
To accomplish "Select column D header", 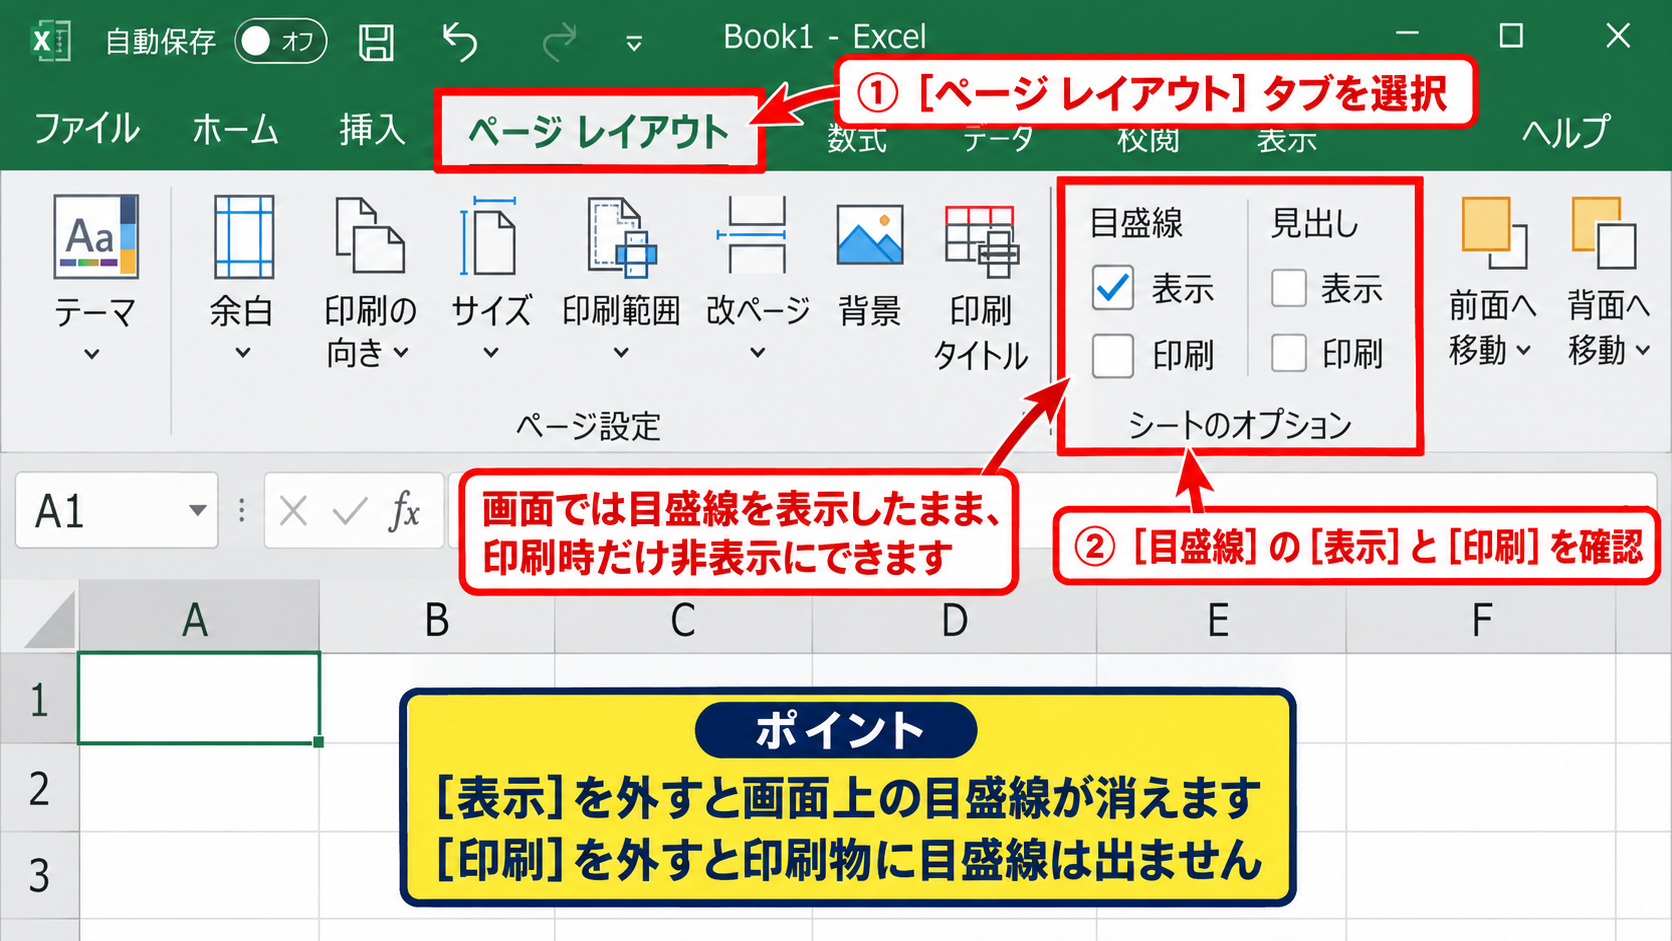I will point(954,619).
